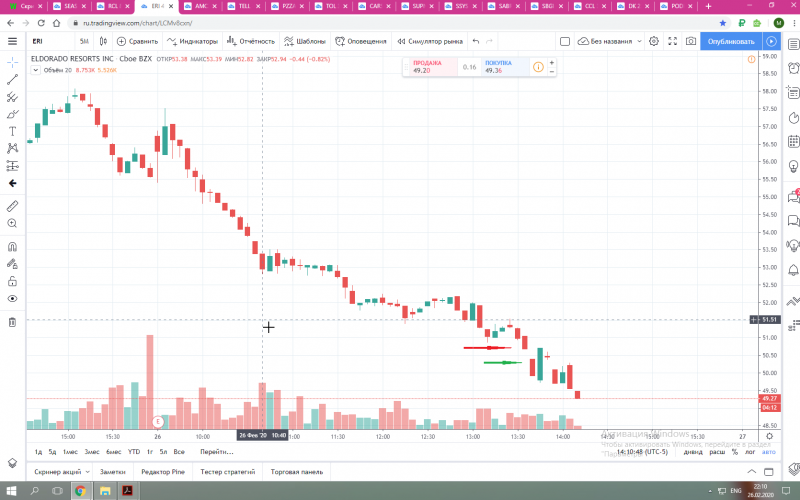
Task: Click the zoom in magnifier tool
Action: 12,223
